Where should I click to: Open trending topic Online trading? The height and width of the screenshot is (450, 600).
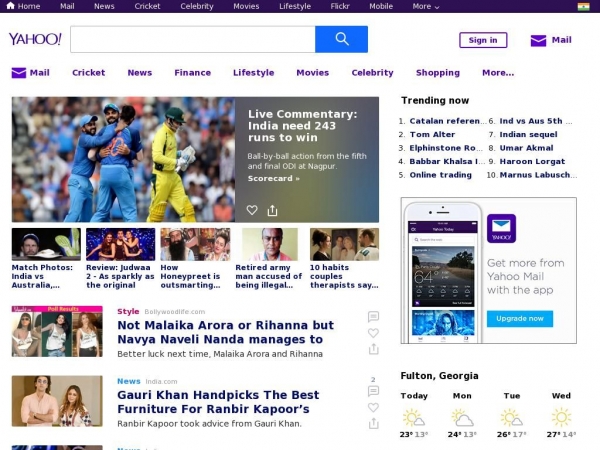[x=440, y=175]
